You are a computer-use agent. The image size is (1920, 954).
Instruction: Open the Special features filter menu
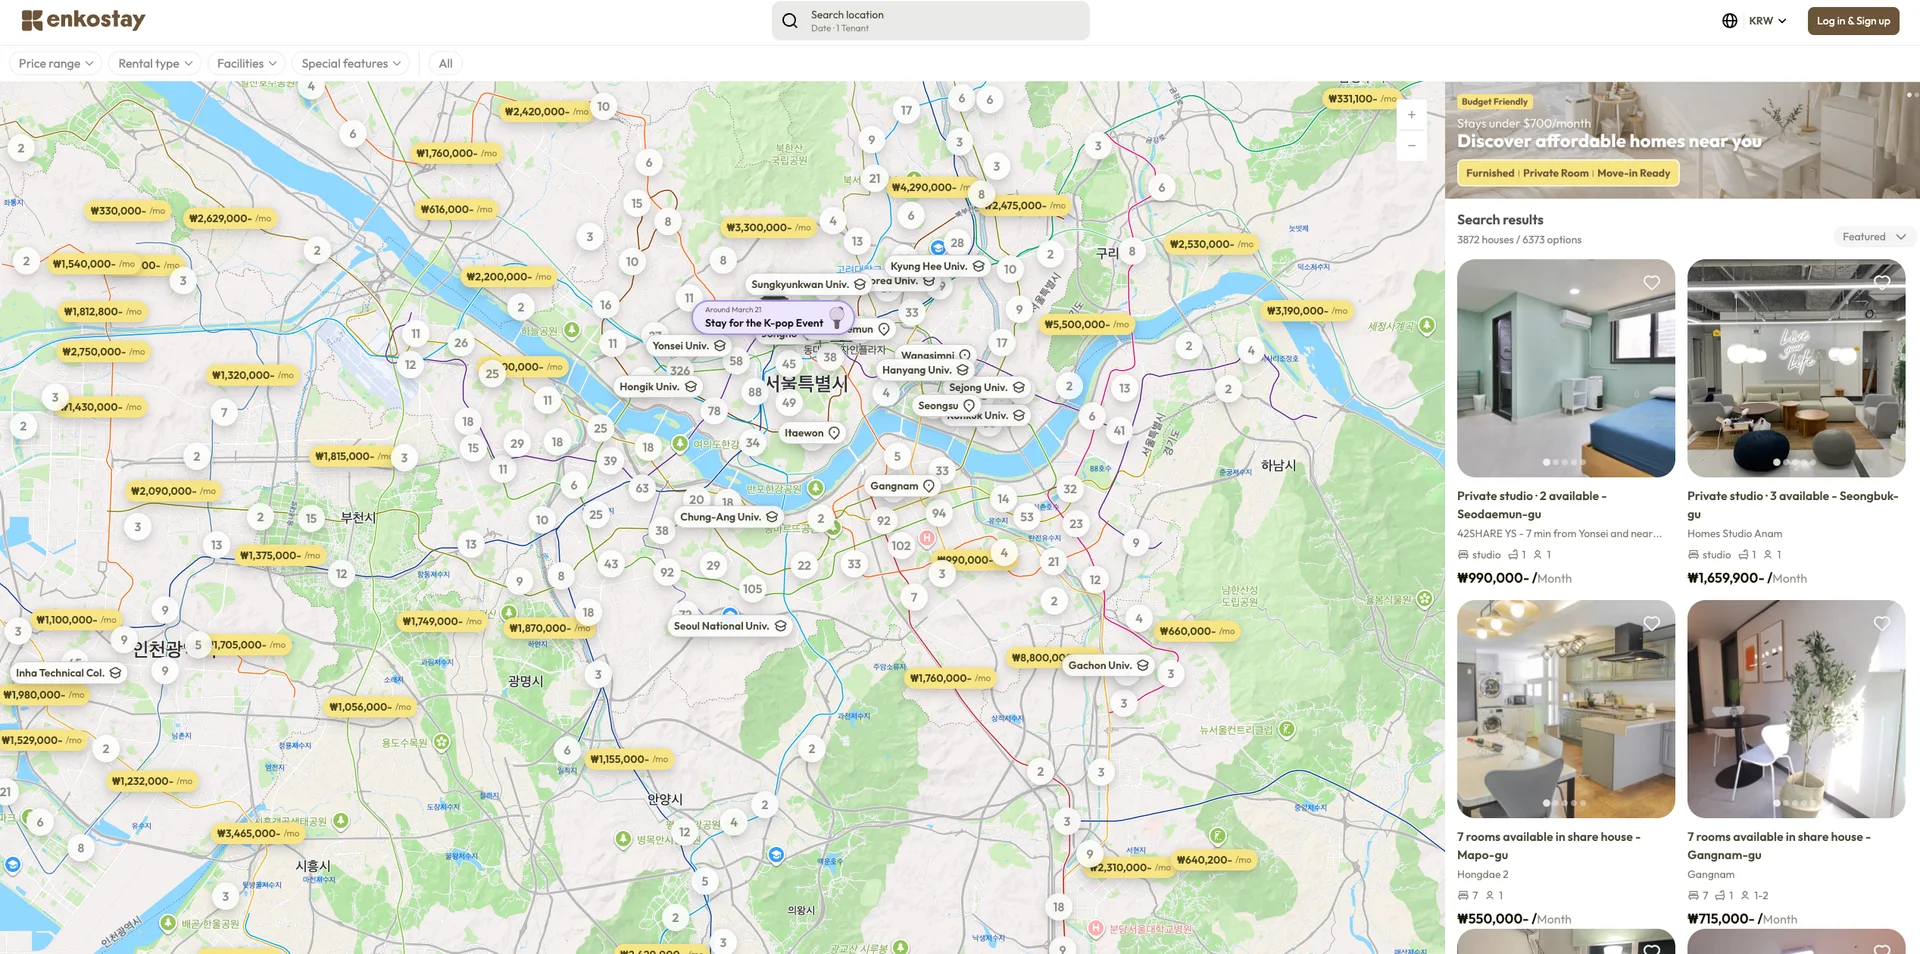[x=351, y=63]
